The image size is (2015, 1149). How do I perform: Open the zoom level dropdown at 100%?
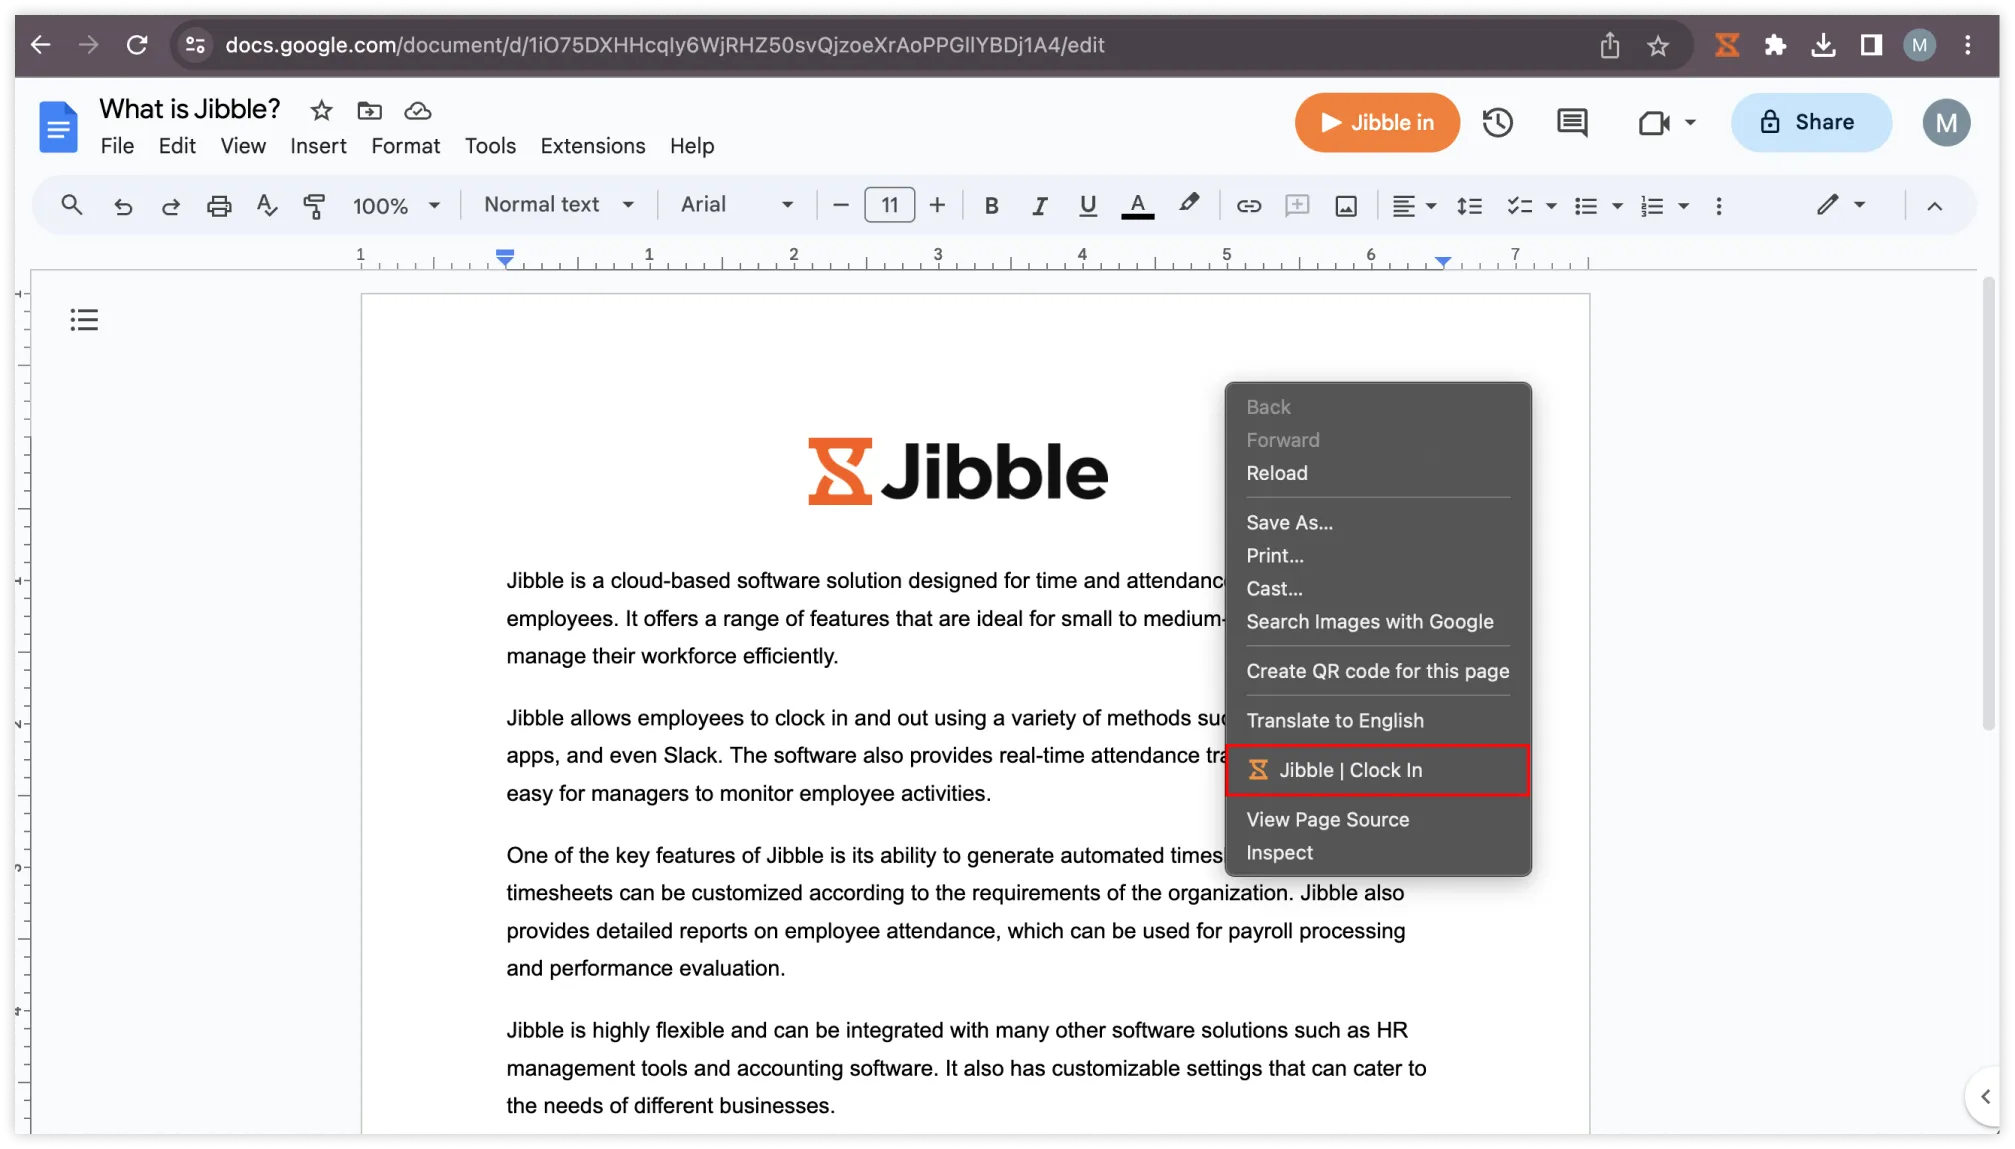pos(395,205)
